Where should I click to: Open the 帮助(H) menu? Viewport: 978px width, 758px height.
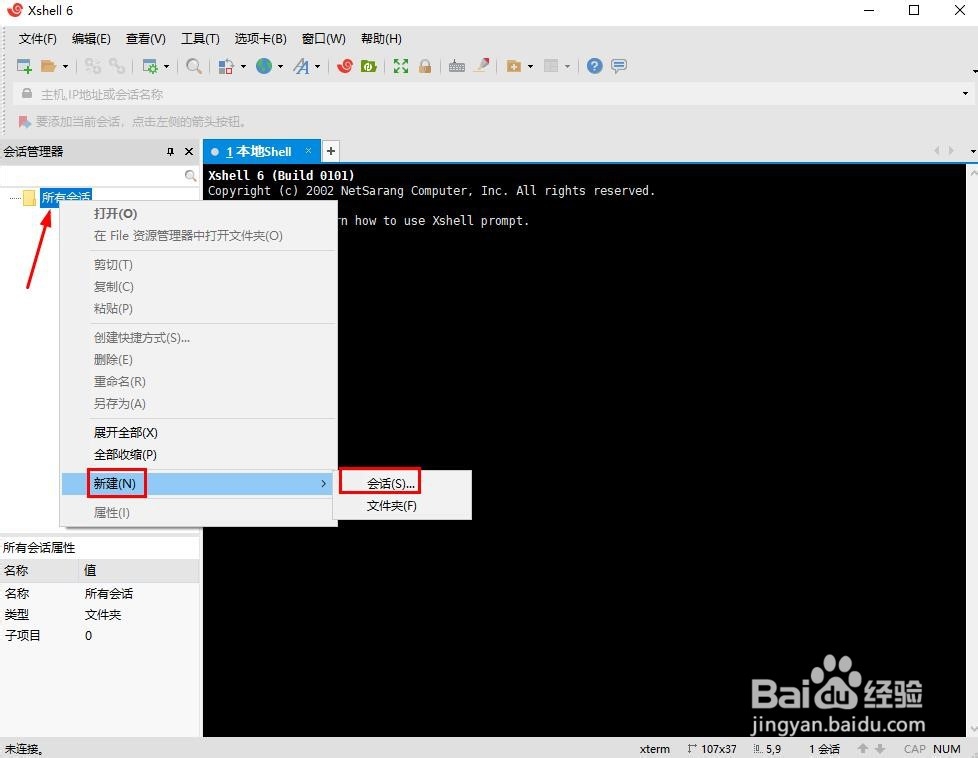(x=381, y=39)
